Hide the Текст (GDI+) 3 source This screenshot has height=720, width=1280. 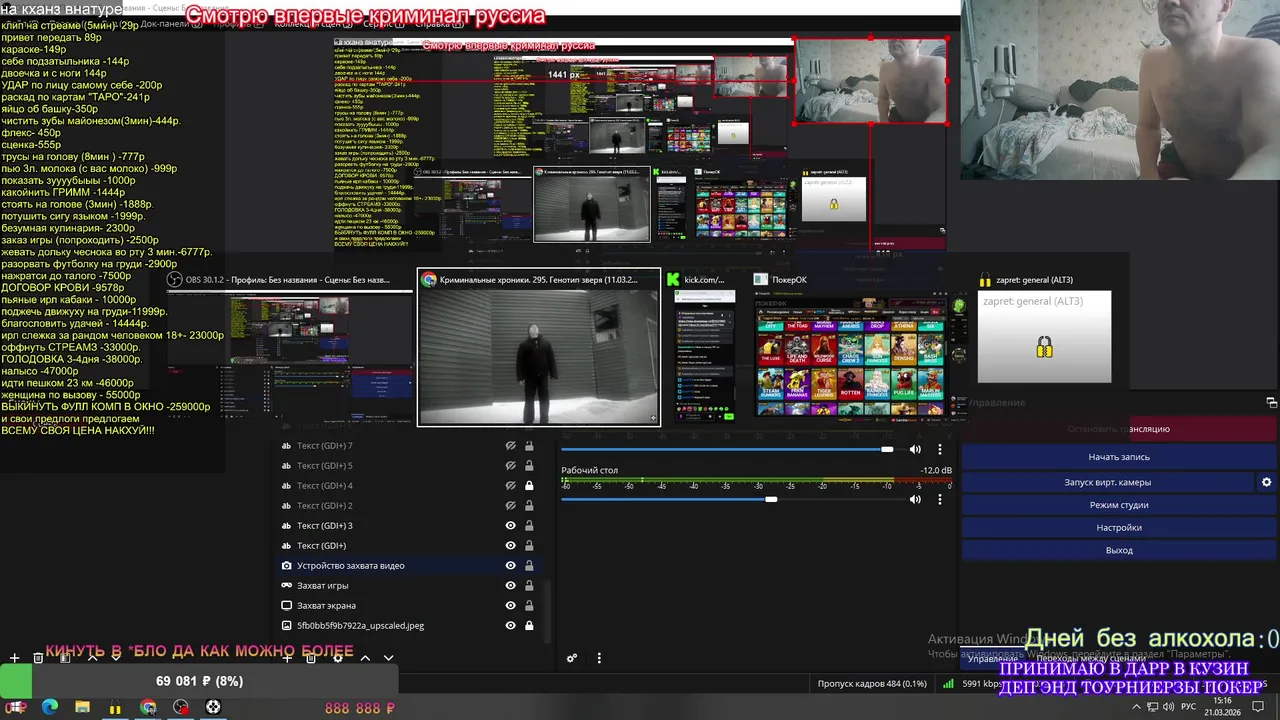[511, 526]
